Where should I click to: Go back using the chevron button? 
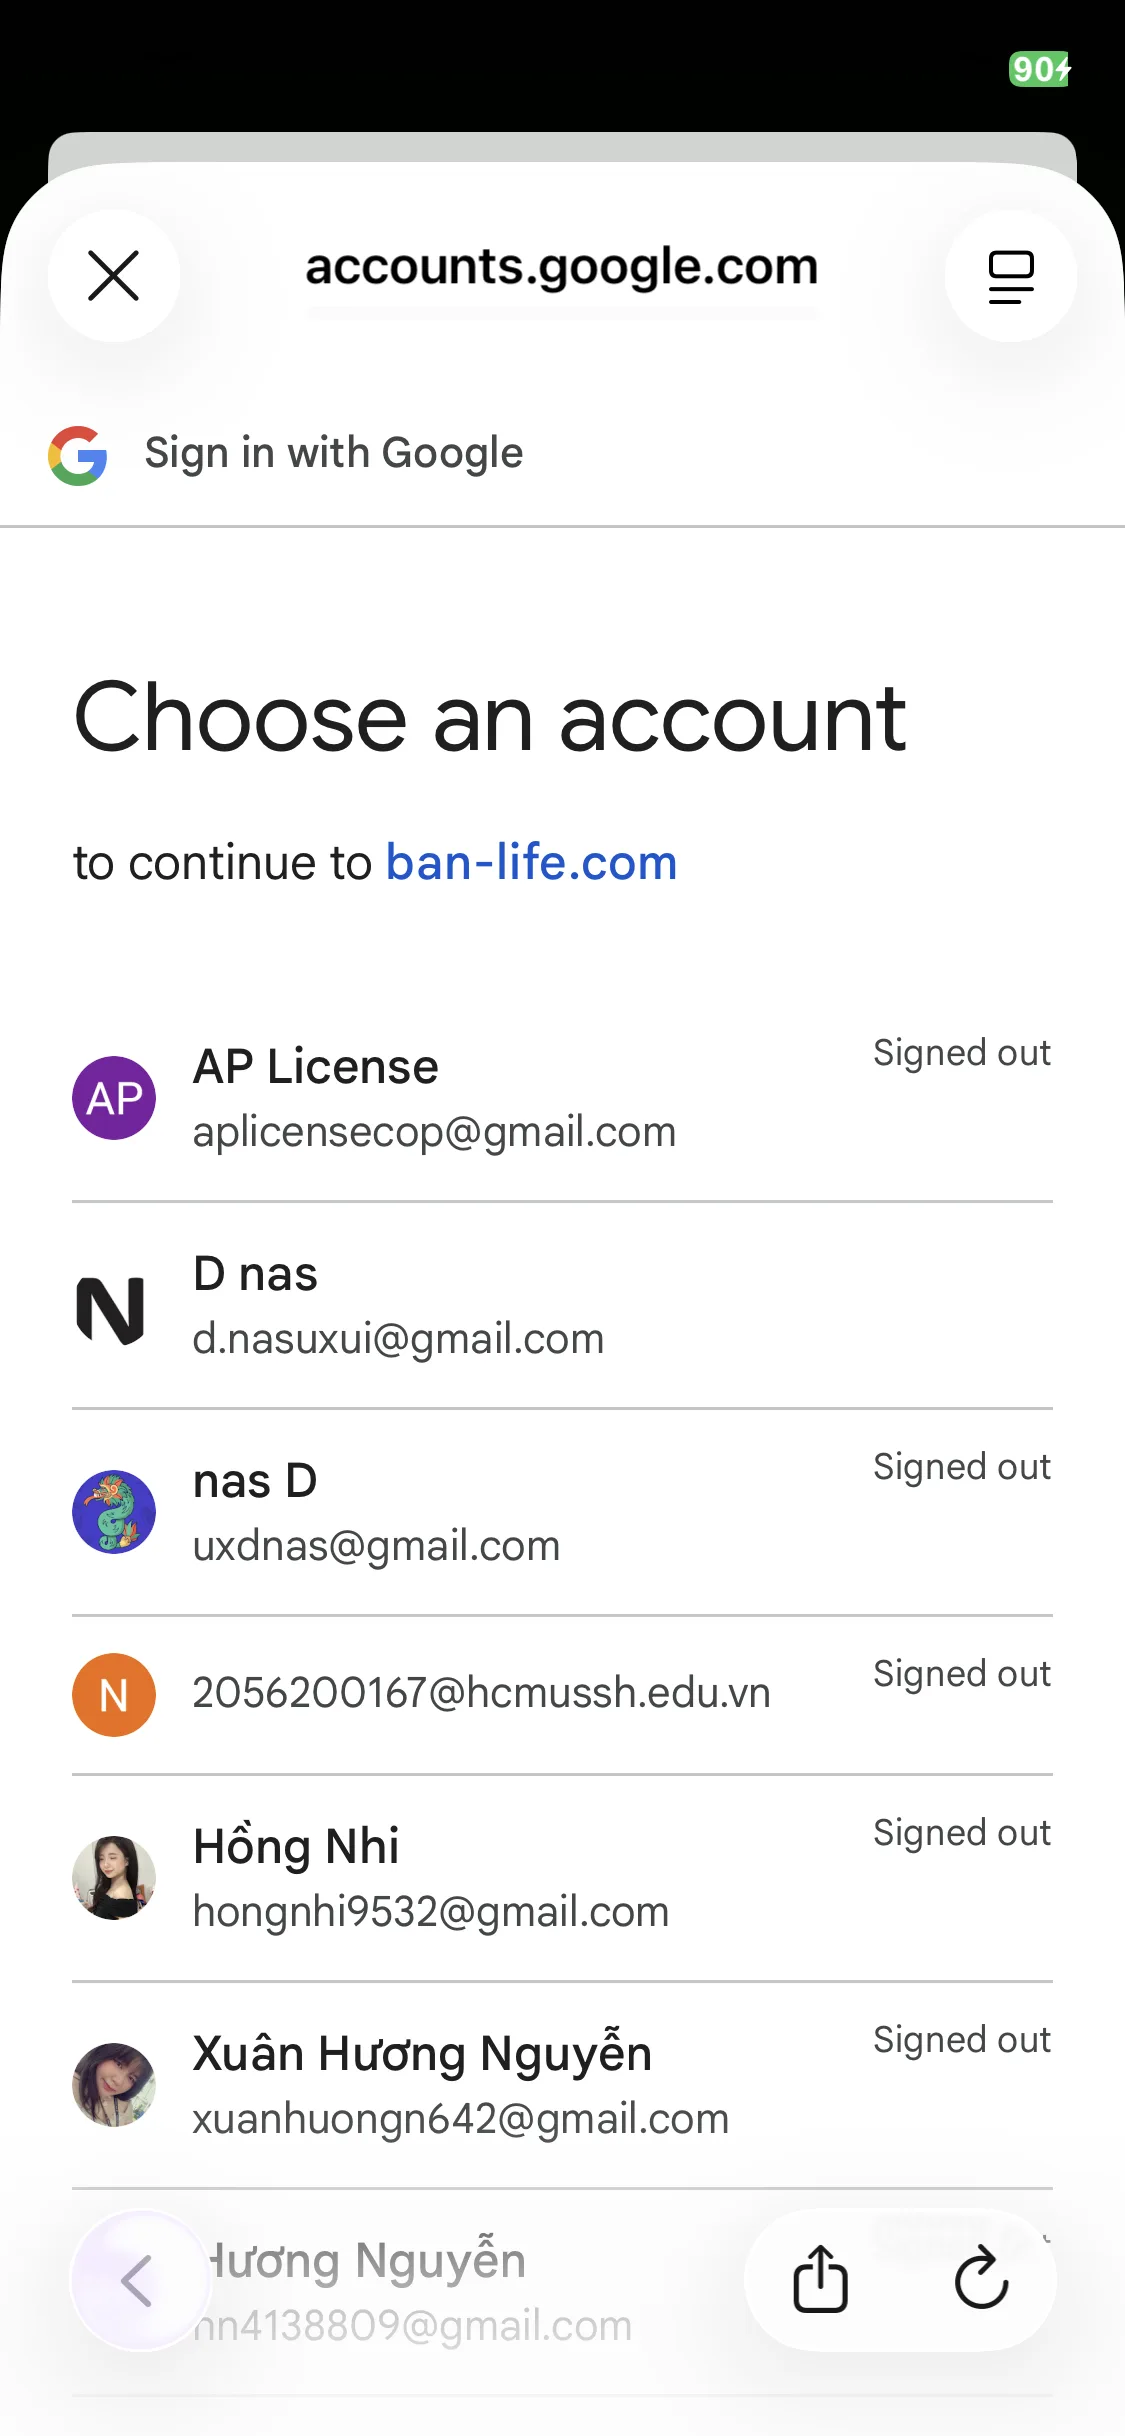pyautogui.click(x=138, y=2280)
